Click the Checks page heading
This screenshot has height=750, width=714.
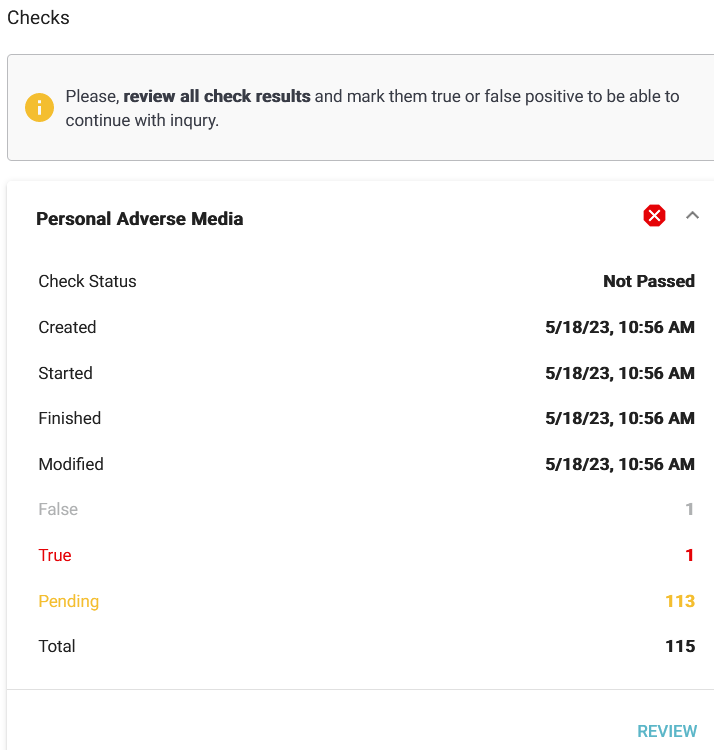click(x=39, y=18)
